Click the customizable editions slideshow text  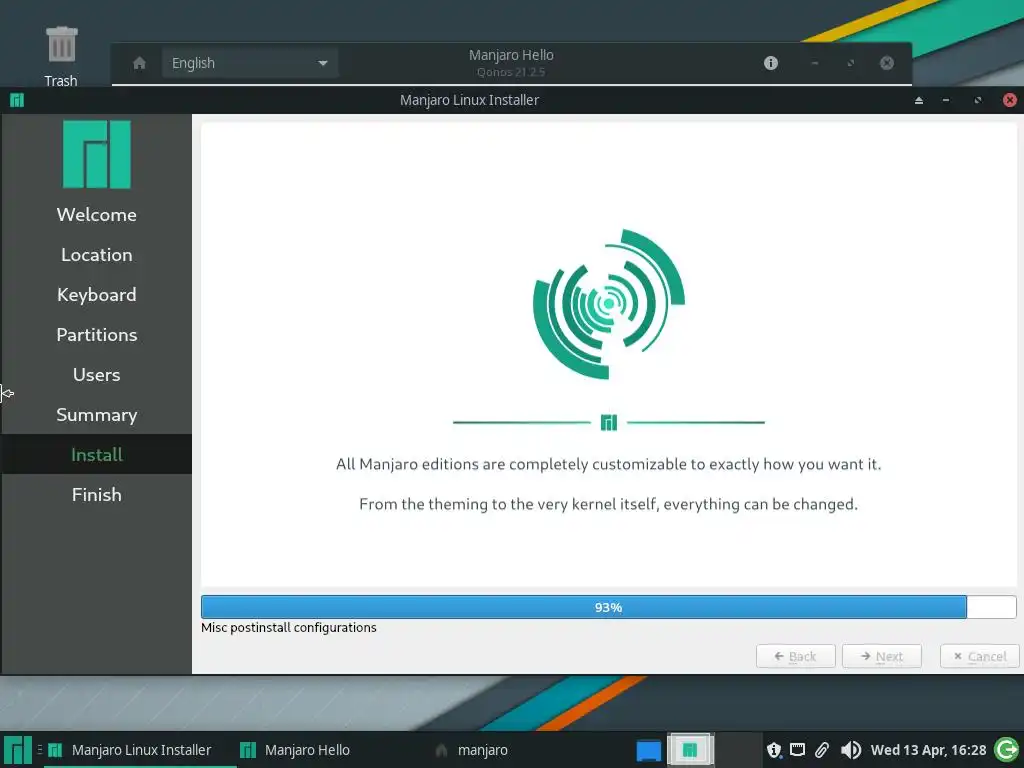609,464
